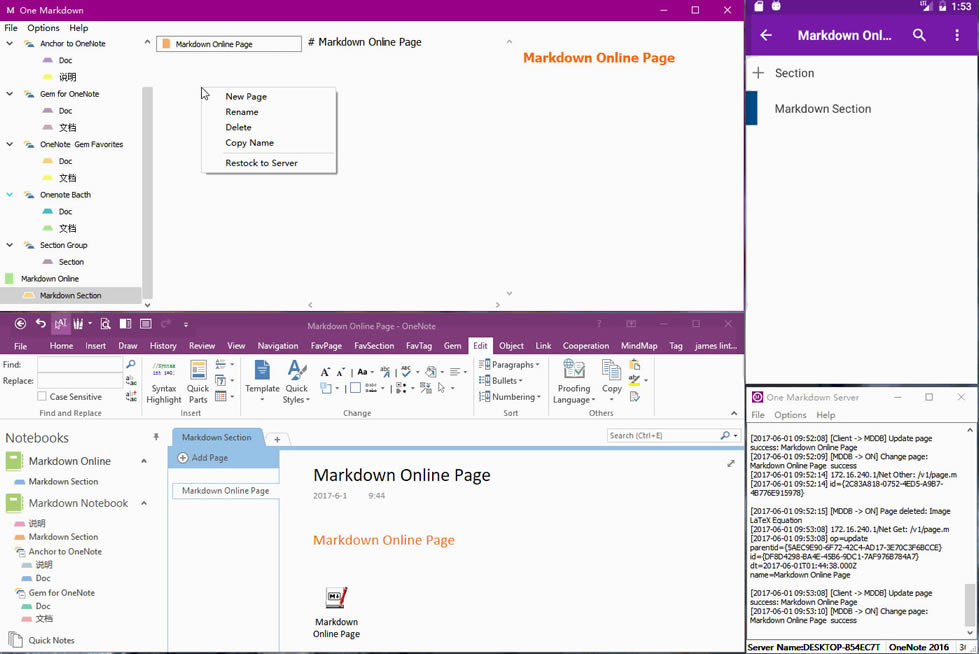
Task: Switch to the MindMap ribbon tab
Action: pos(639,345)
